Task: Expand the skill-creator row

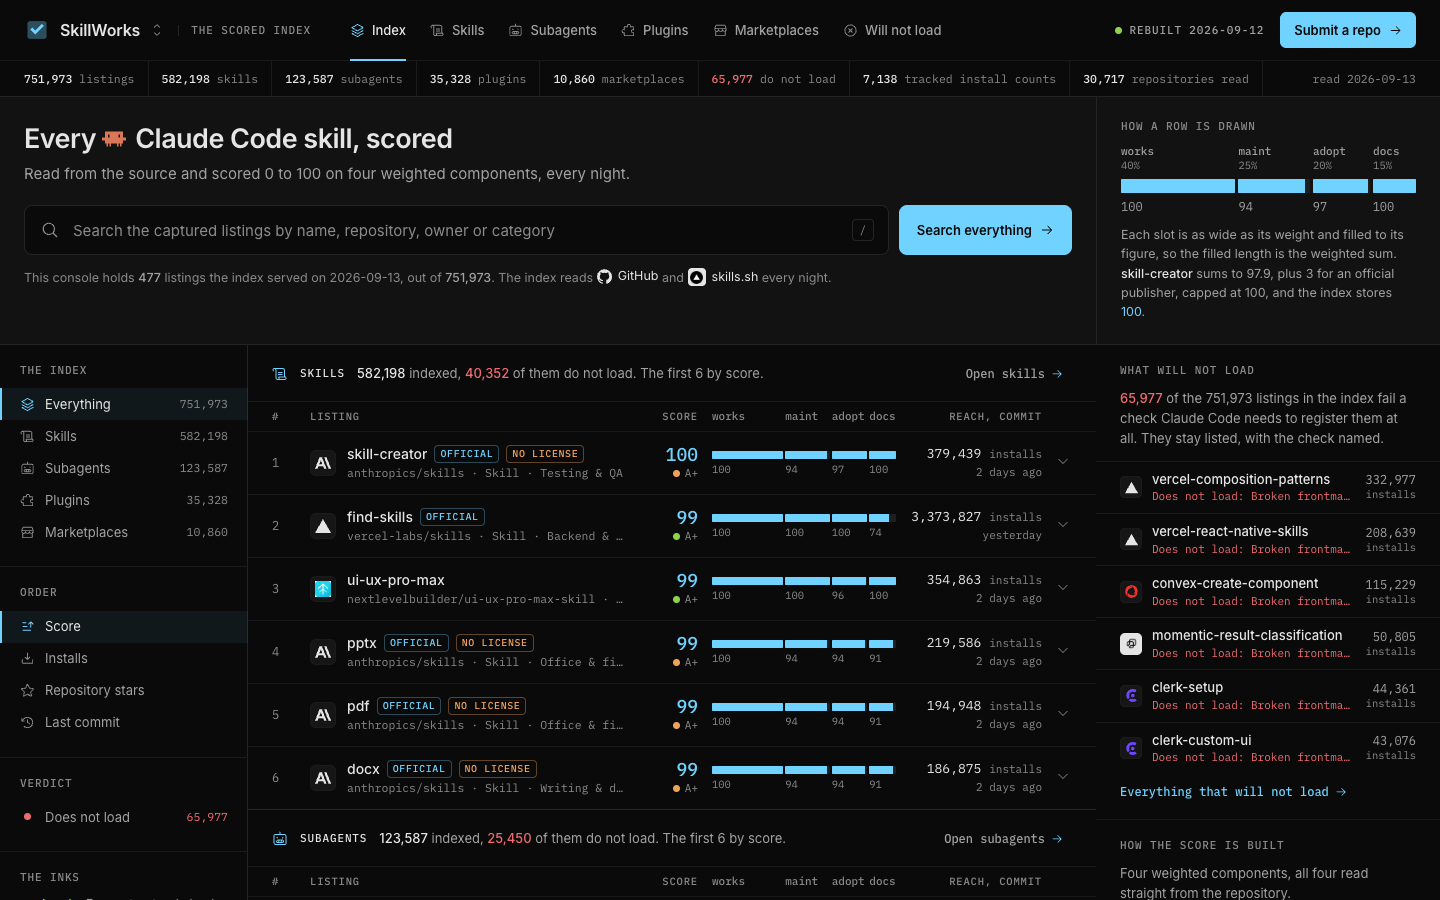Action: pyautogui.click(x=1063, y=462)
